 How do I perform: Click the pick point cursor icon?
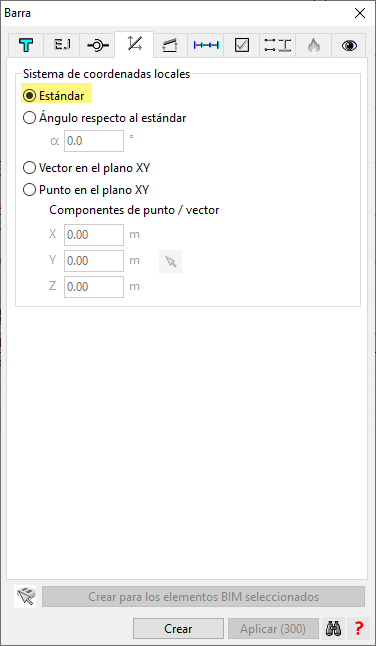tap(170, 261)
